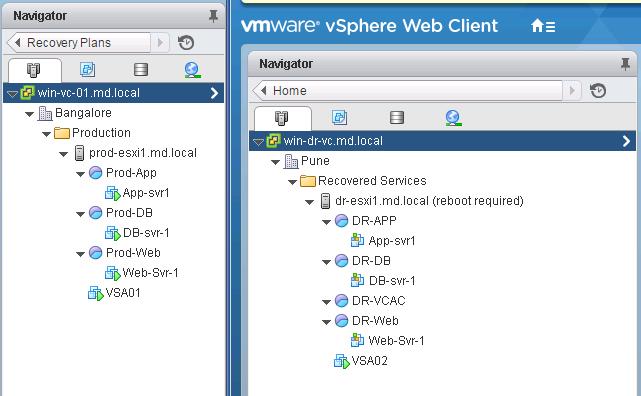This screenshot has width=641, height=396.
Task: Click the VSA01 VM icon
Action: [96, 293]
